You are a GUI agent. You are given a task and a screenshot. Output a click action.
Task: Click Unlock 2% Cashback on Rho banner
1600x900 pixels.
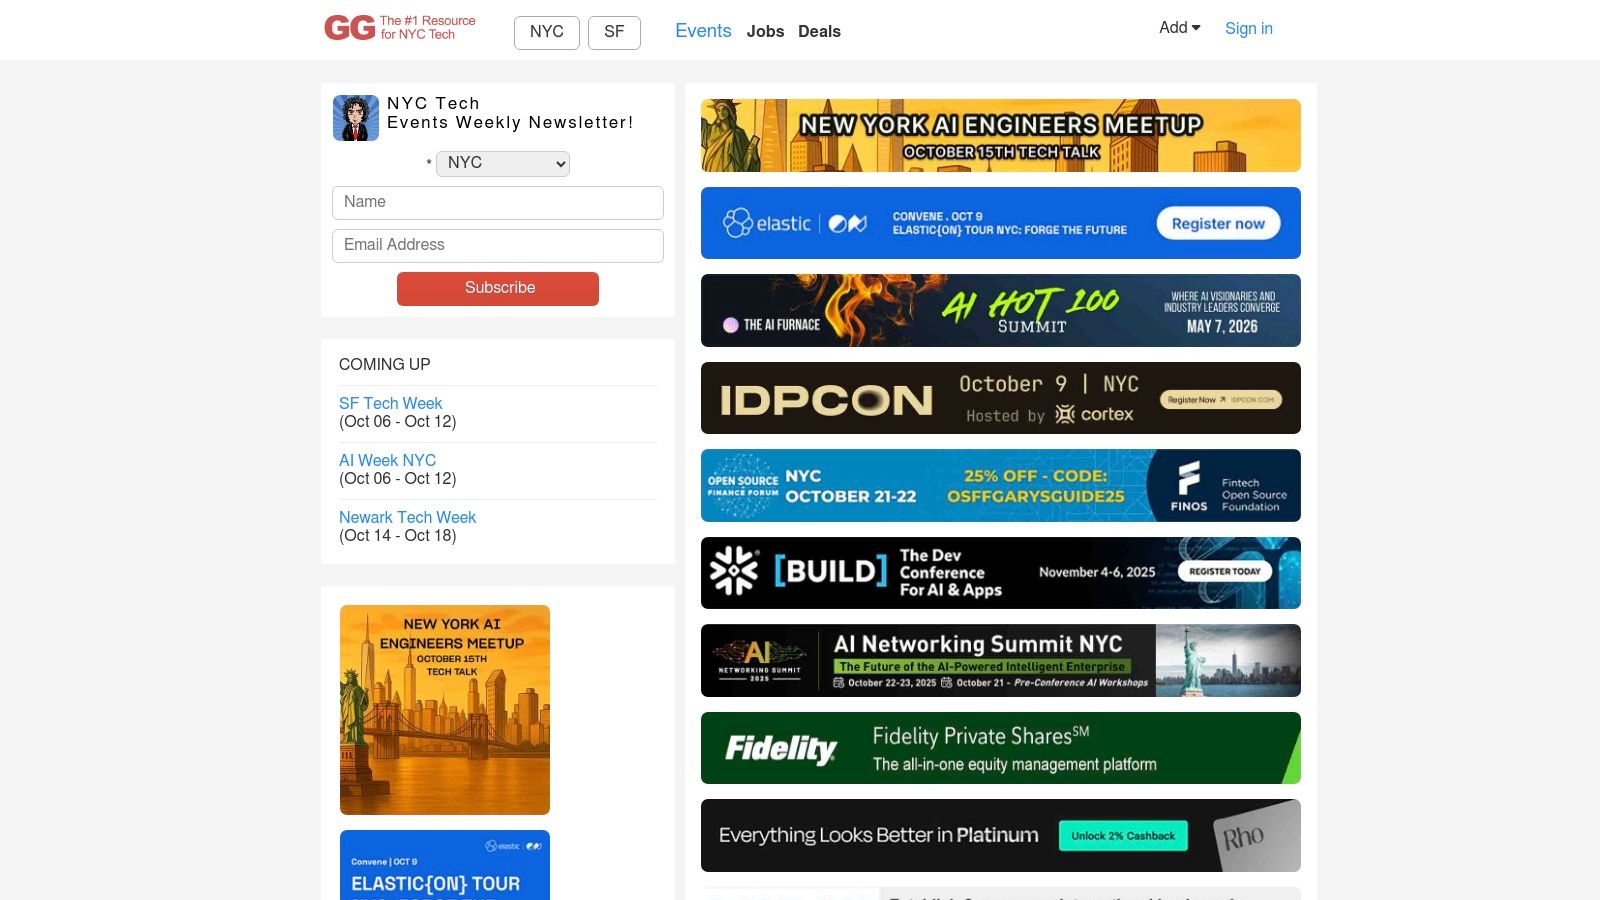(1123, 836)
